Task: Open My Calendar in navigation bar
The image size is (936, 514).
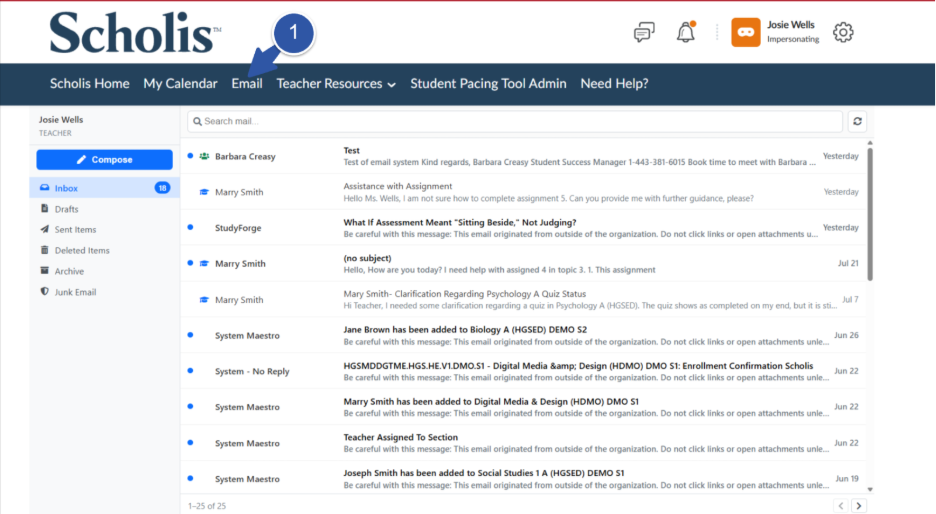Action: [x=180, y=84]
